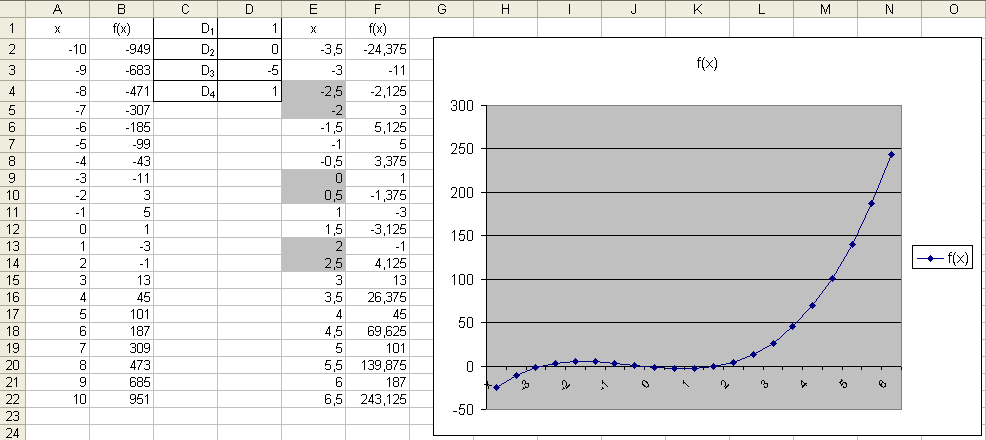Click the f(x) header in column B
The height and width of the screenshot is (440, 986).
(121, 28)
